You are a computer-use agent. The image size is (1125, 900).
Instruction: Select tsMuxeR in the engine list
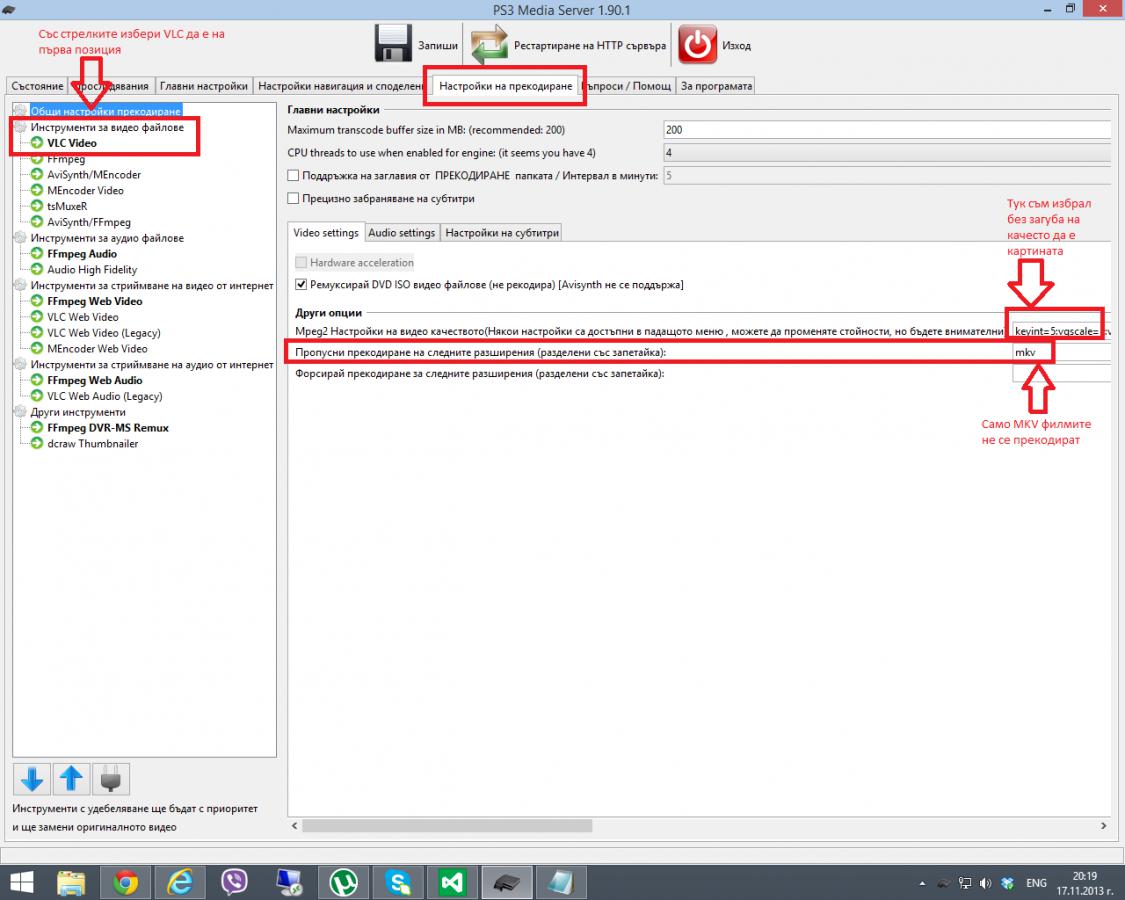tap(67, 206)
